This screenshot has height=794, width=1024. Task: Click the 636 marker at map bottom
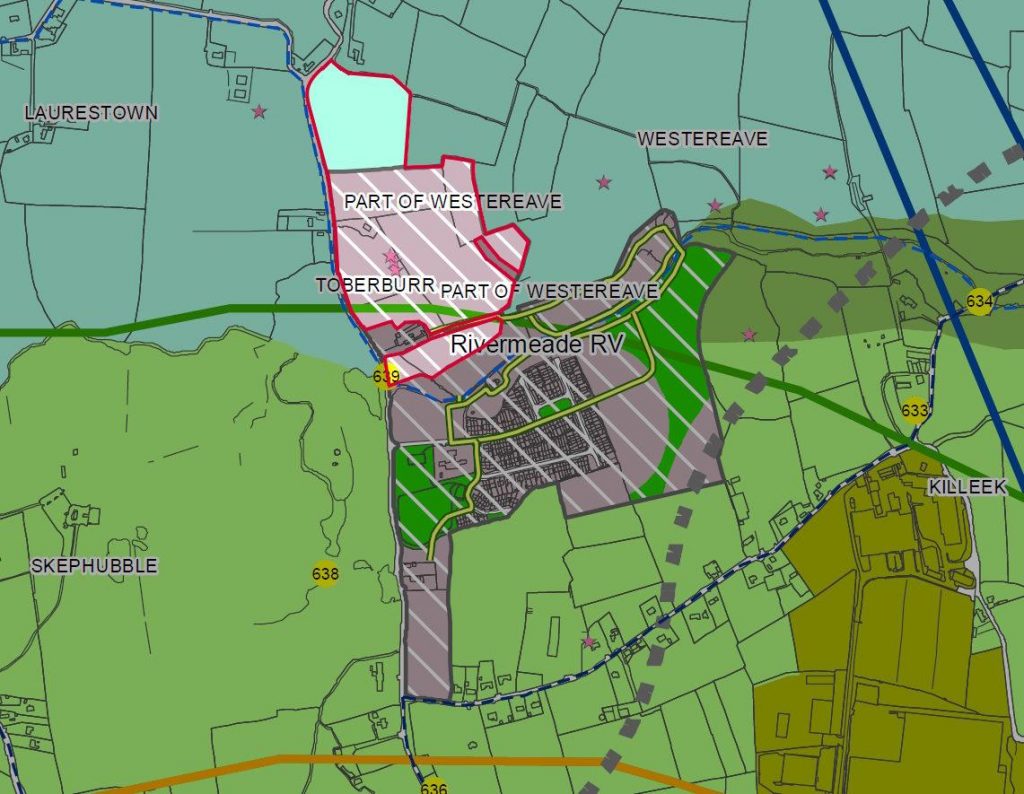coord(434,787)
